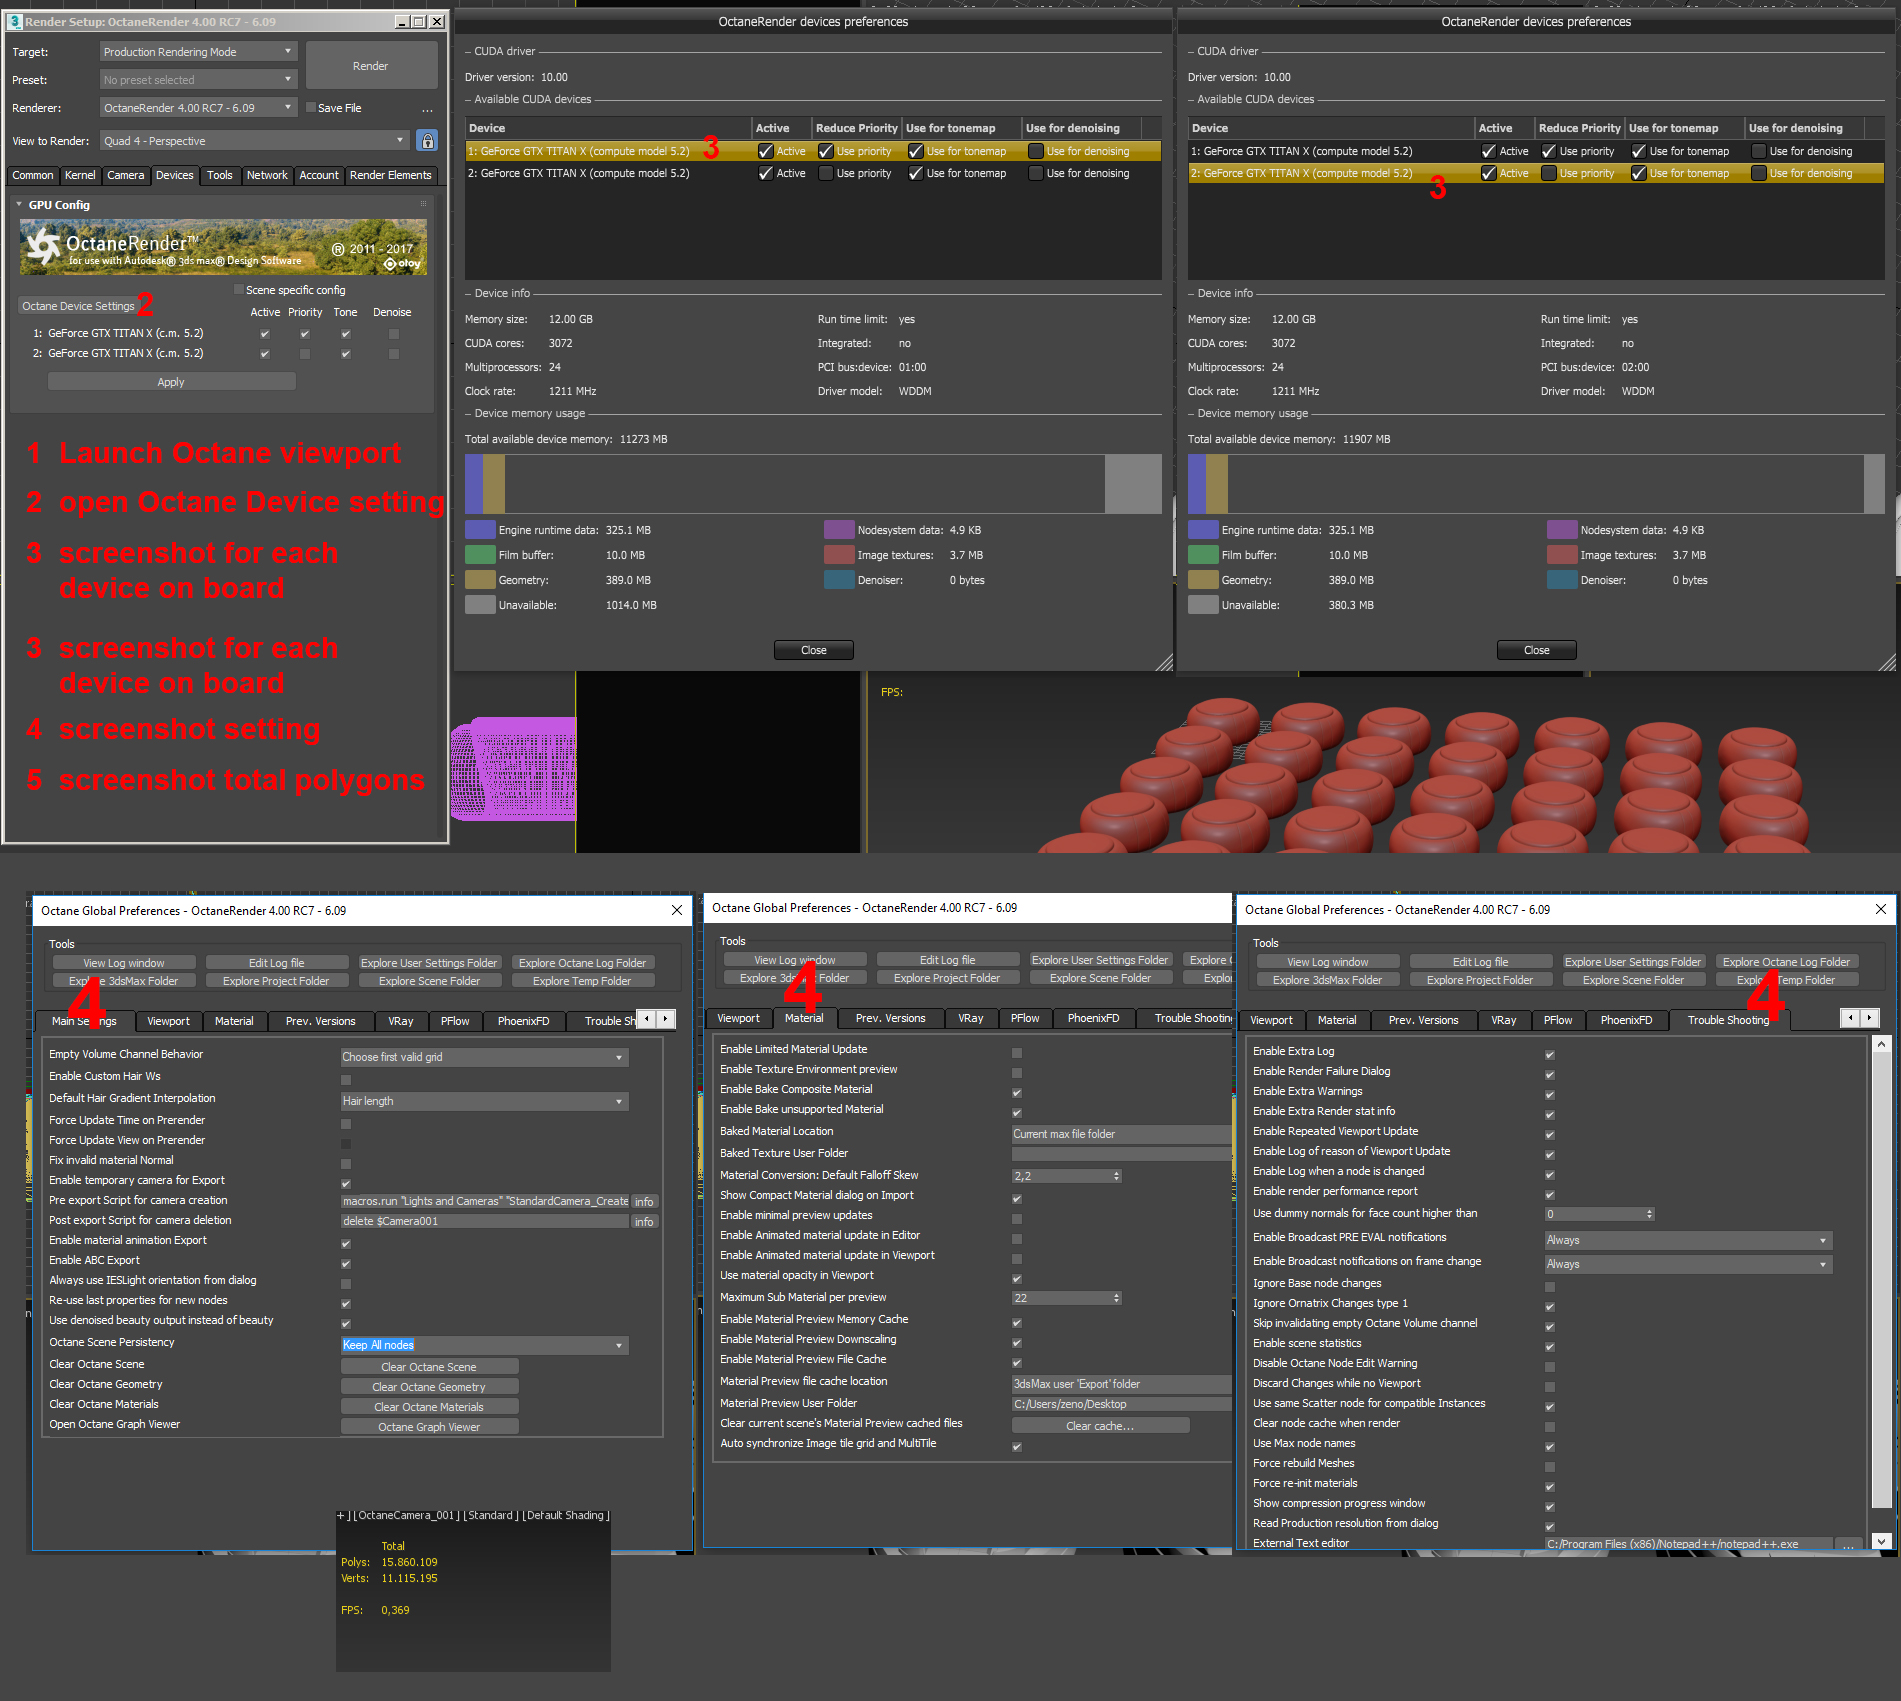Click Geometry color swatch in right devices window
The width and height of the screenshot is (1901, 1701).
click(x=1203, y=580)
